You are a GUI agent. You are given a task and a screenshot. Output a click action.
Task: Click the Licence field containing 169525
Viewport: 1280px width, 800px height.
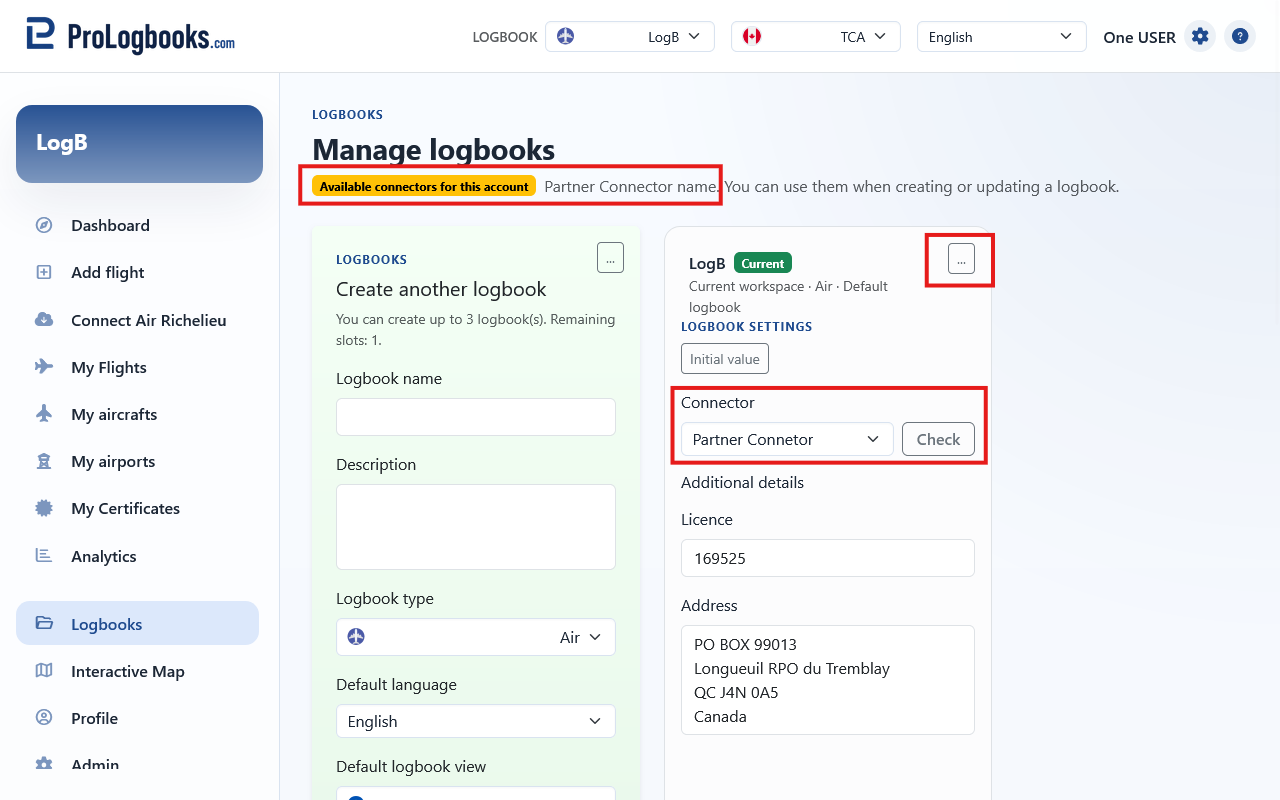point(828,558)
